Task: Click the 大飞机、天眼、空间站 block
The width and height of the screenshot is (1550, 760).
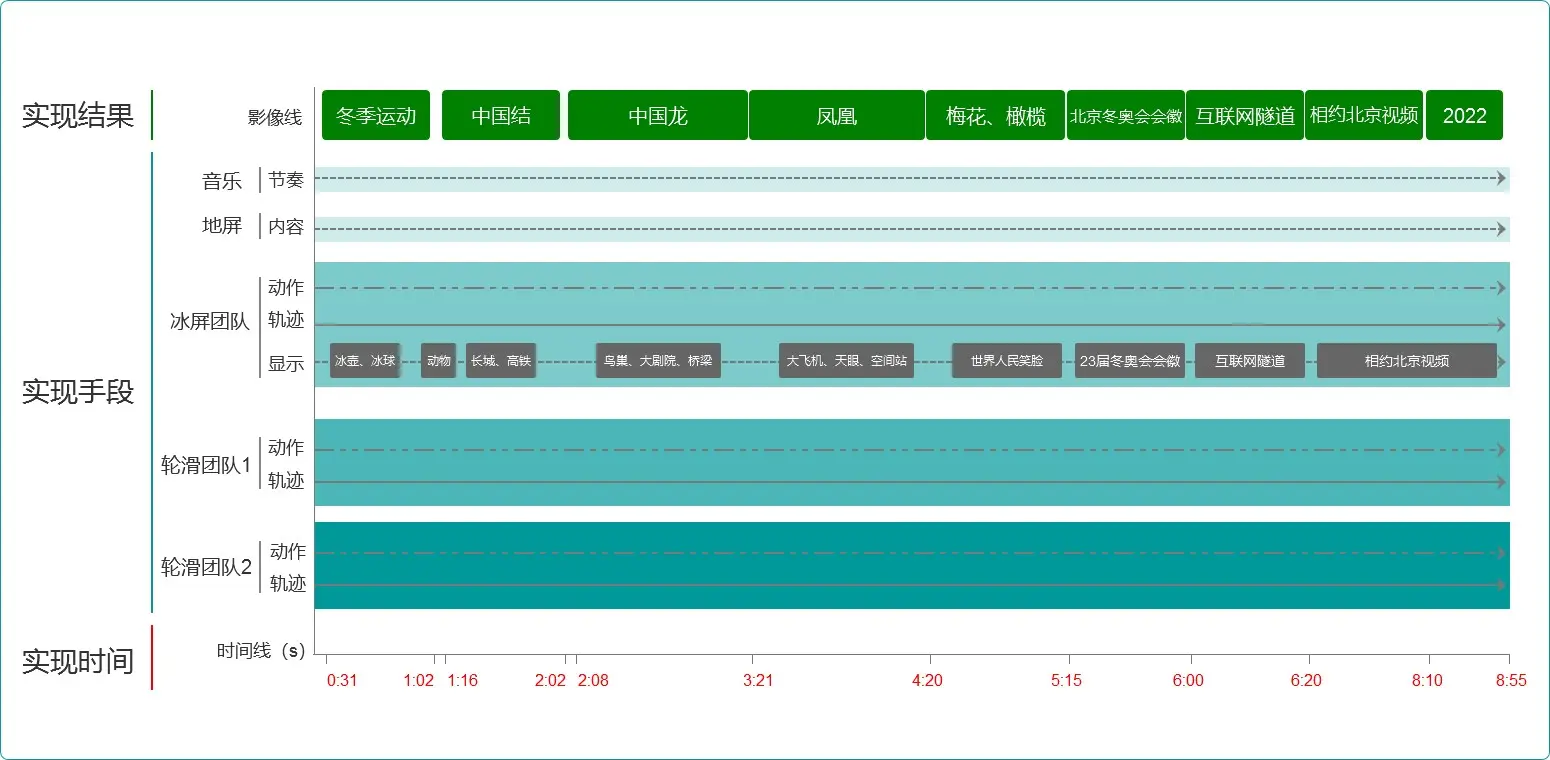Action: (x=846, y=360)
